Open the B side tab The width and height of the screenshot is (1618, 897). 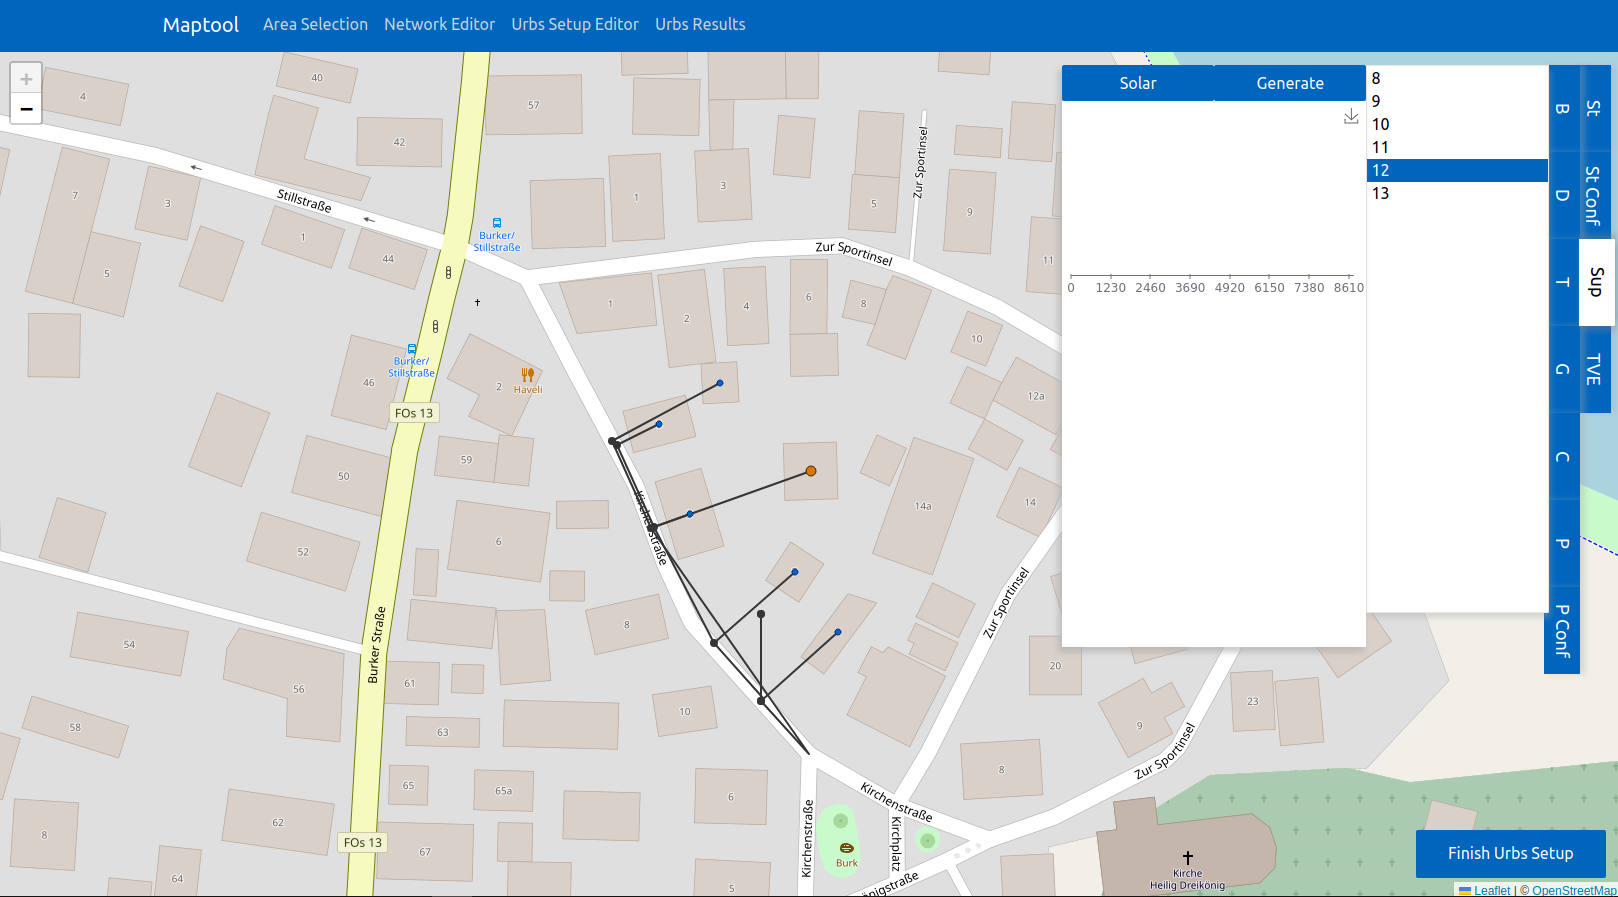(1563, 108)
